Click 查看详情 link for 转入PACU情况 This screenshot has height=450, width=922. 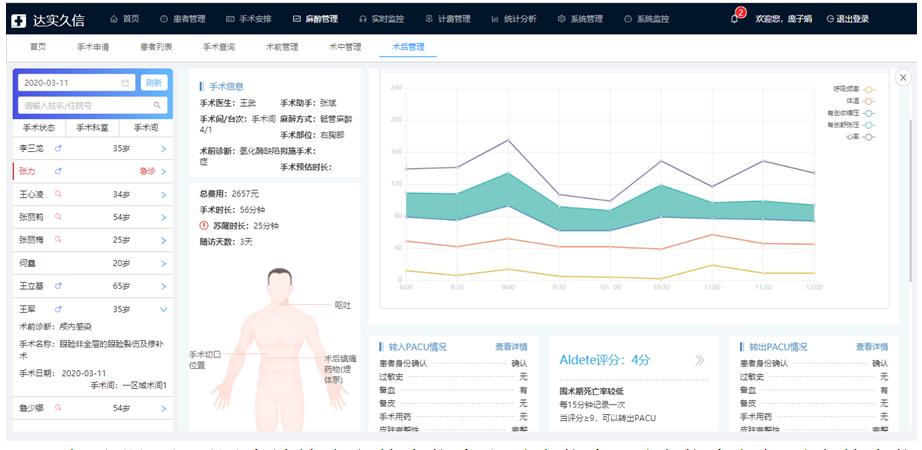click(x=510, y=347)
